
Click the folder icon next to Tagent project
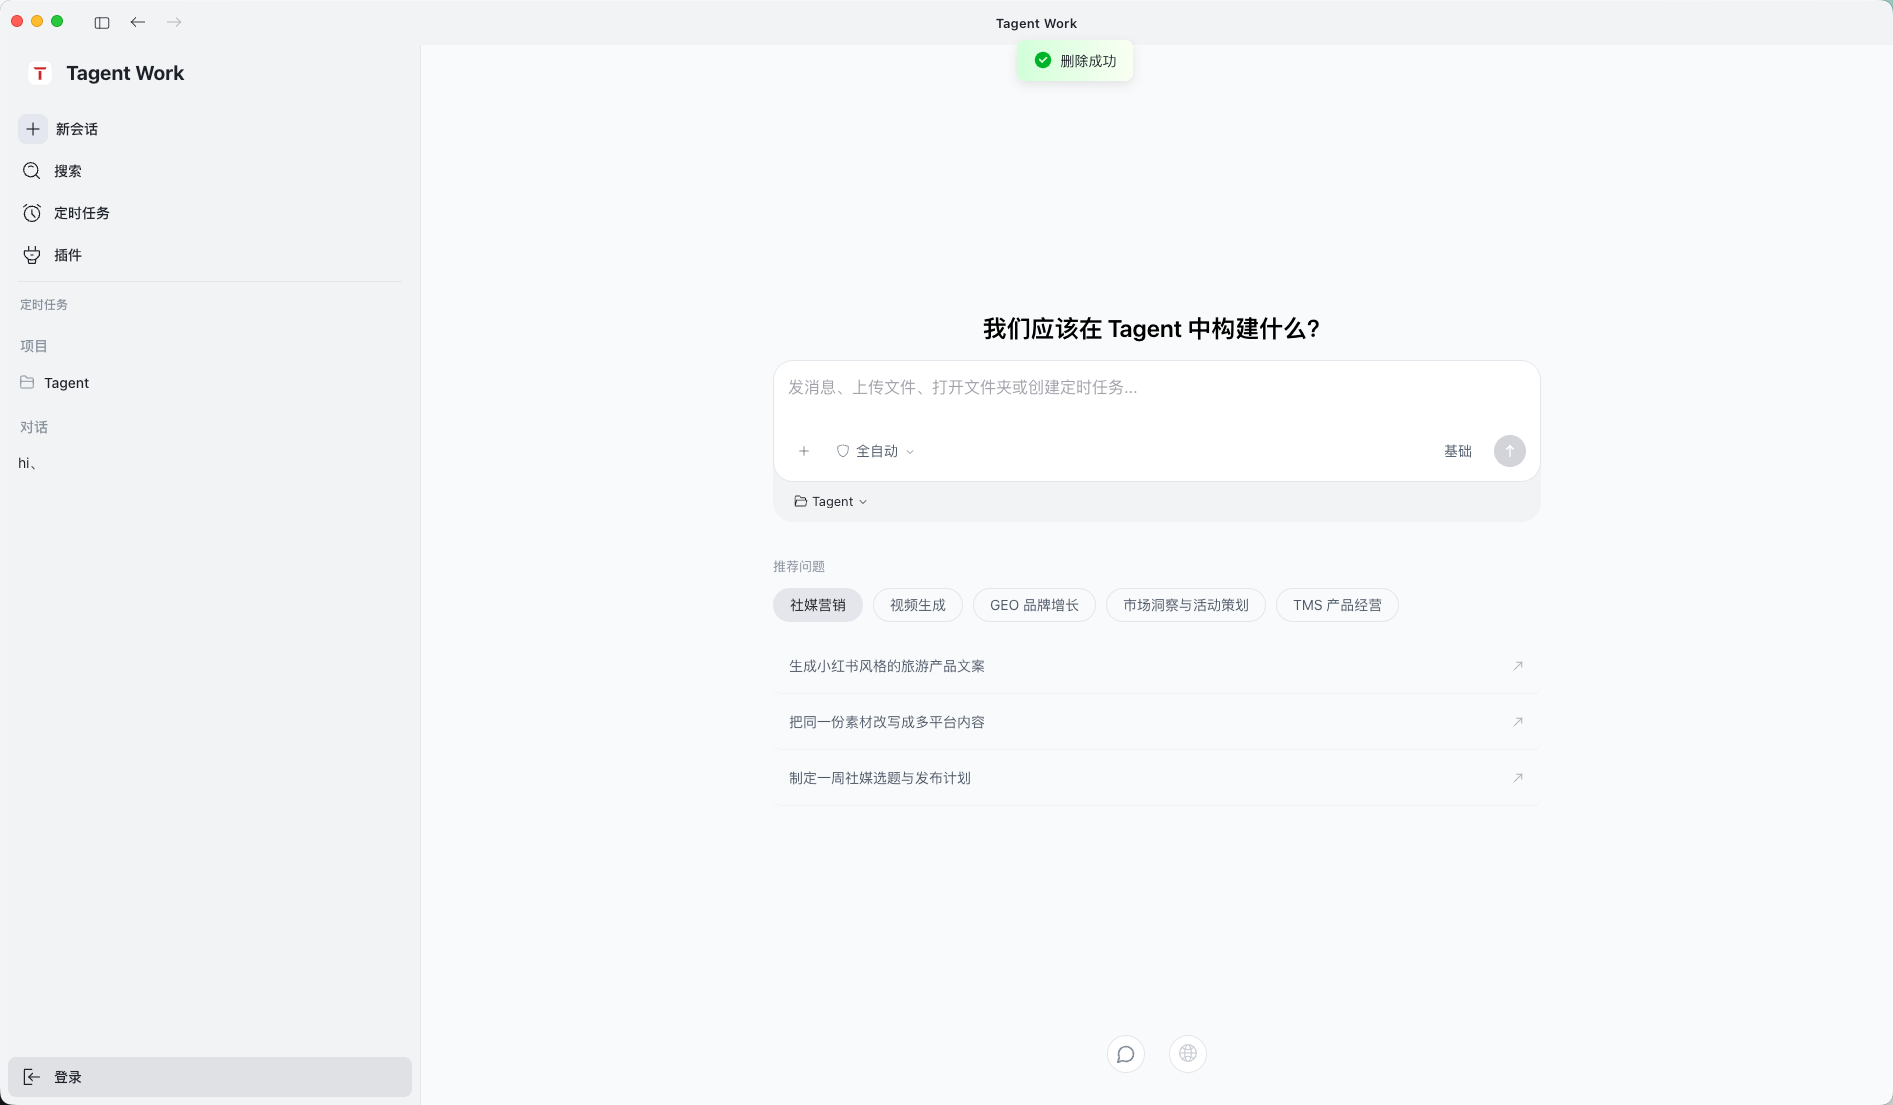tap(27, 382)
